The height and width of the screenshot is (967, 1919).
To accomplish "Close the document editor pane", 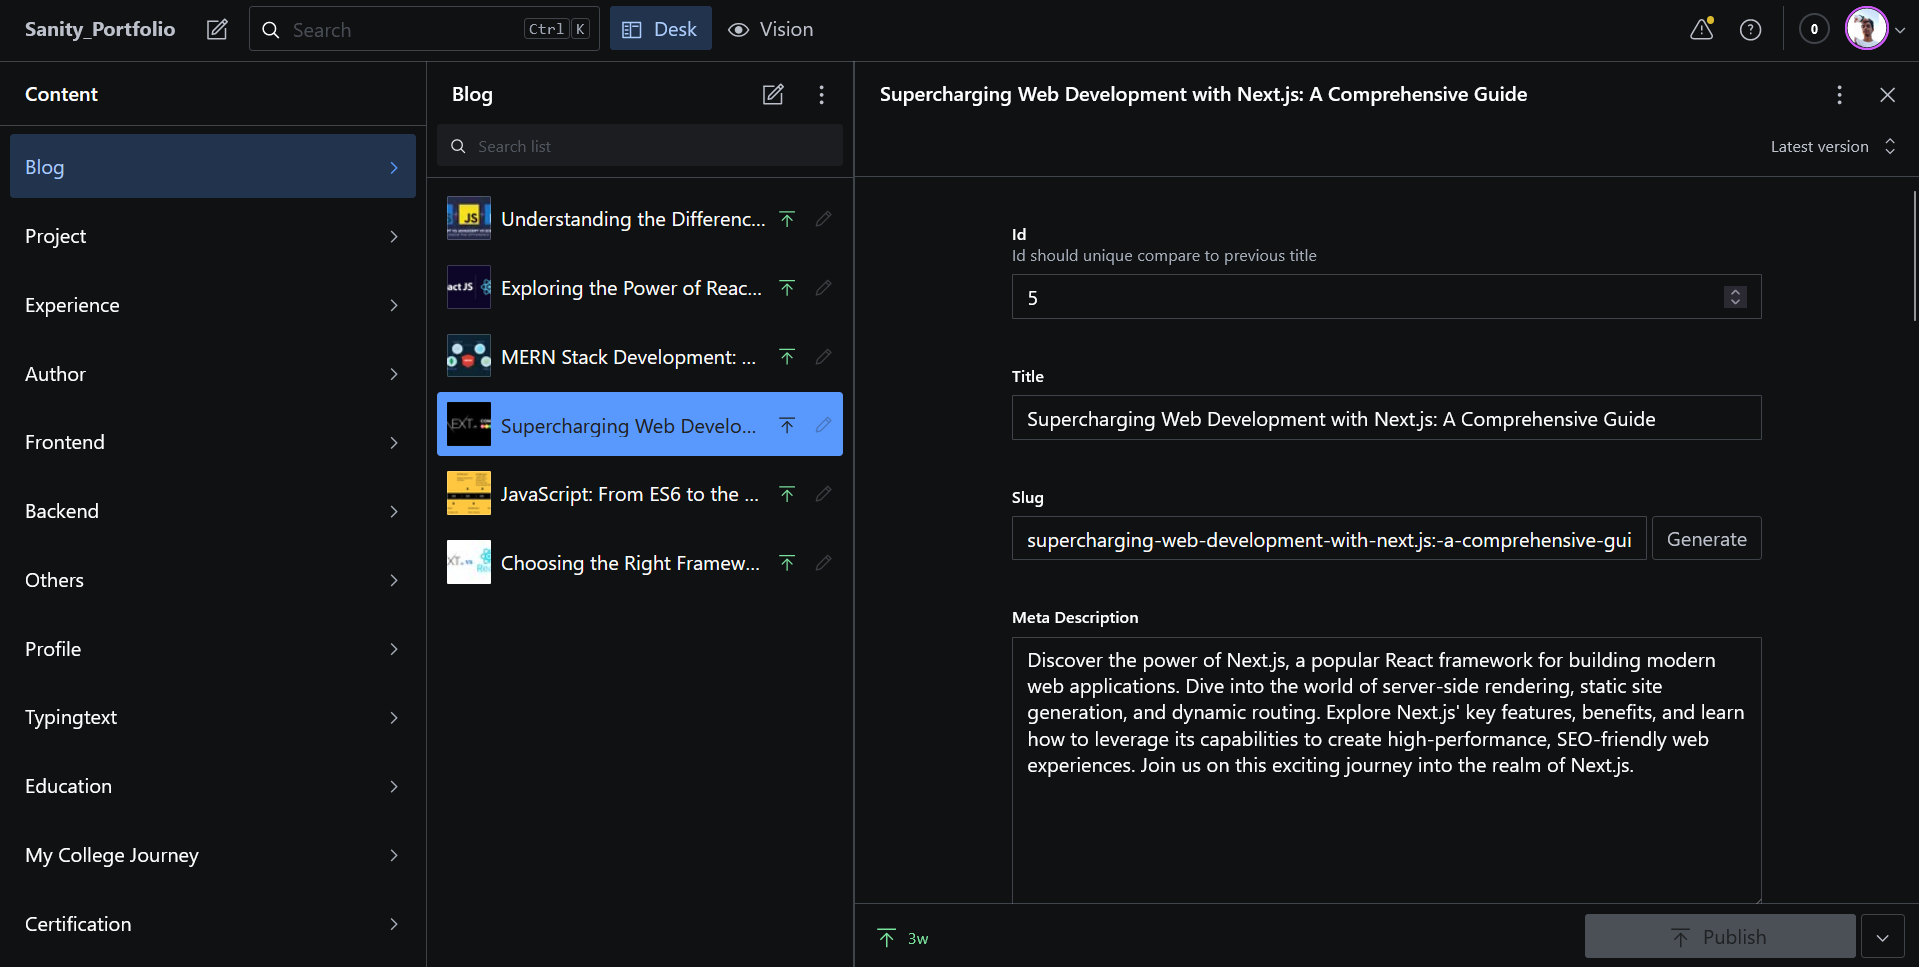I will 1887,94.
